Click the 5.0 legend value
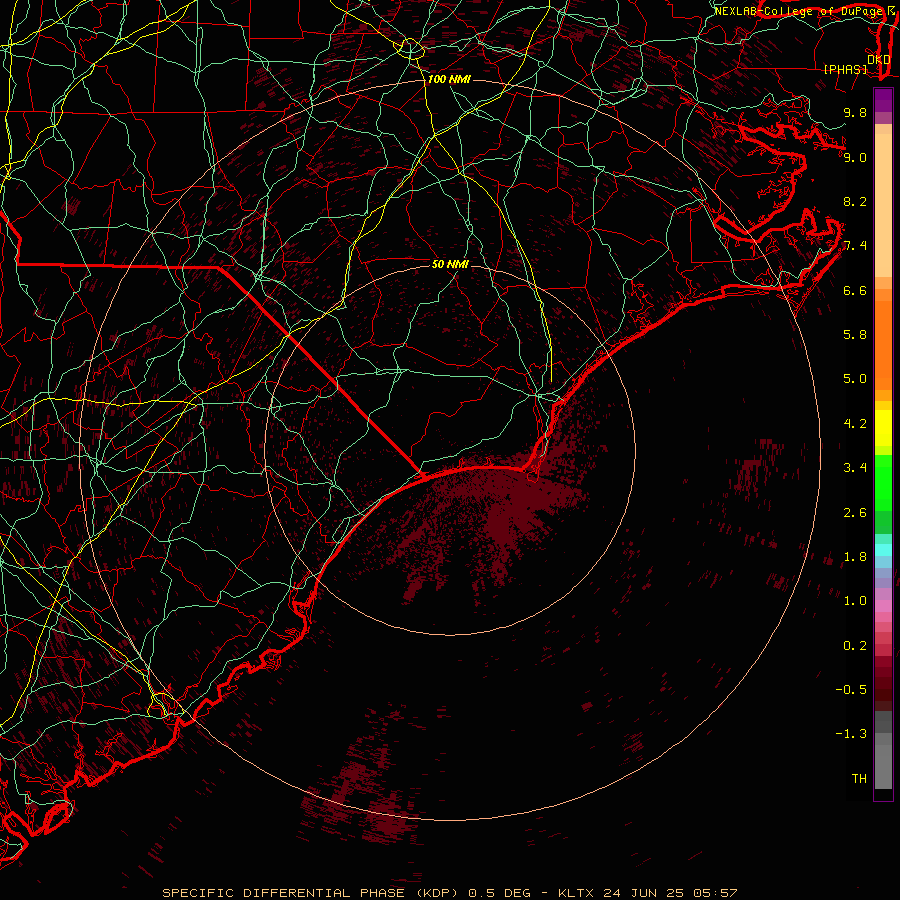 point(855,379)
